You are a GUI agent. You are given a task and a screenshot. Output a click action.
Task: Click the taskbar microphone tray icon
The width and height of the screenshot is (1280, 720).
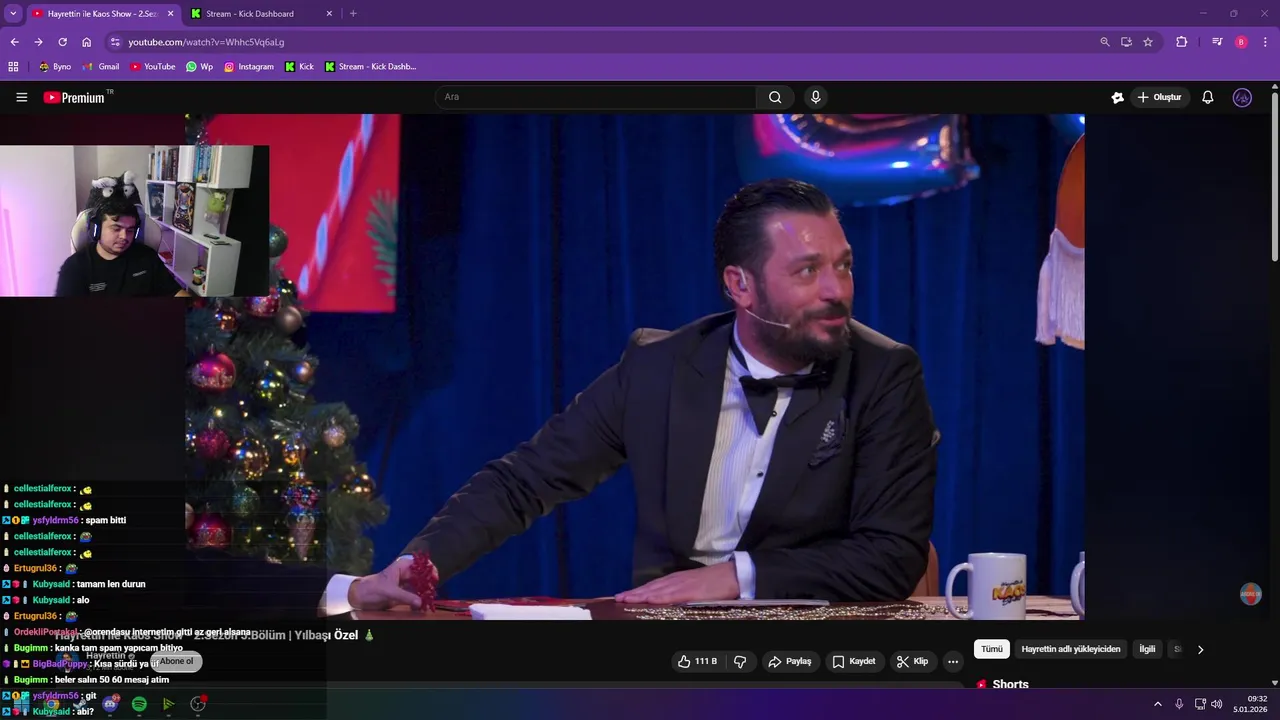[1179, 704]
